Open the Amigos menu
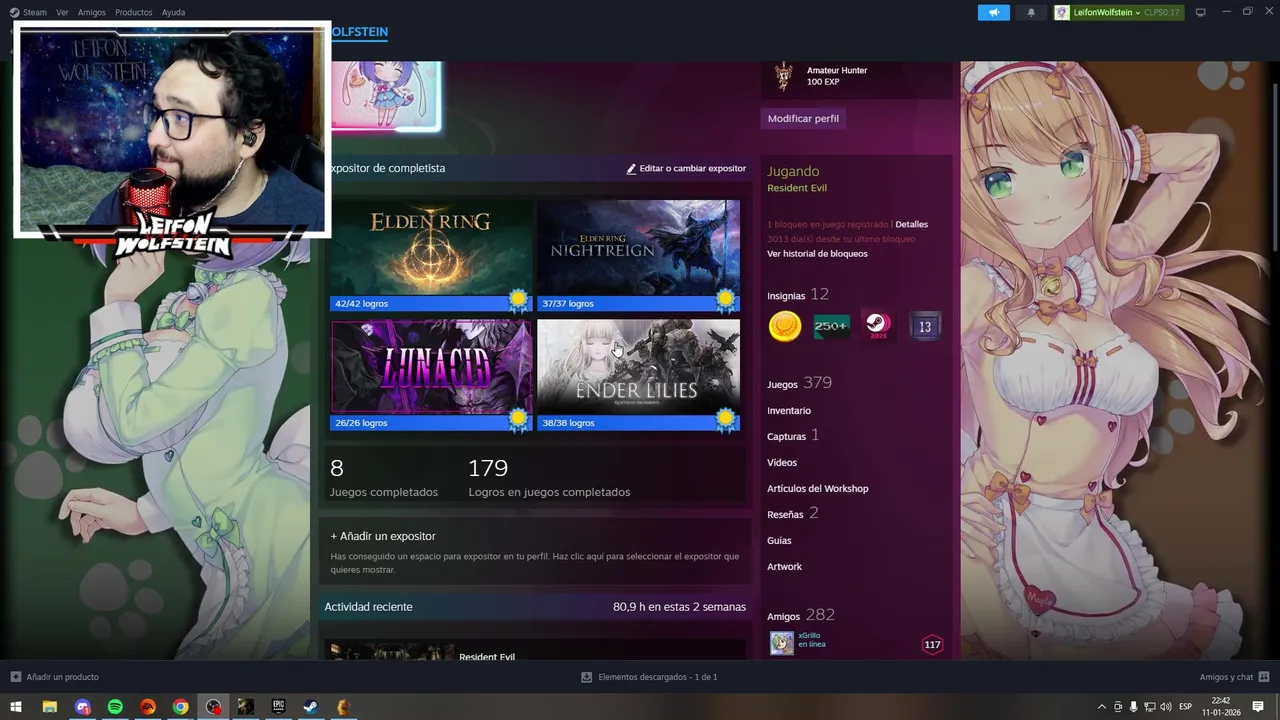The image size is (1280, 720). 92,12
